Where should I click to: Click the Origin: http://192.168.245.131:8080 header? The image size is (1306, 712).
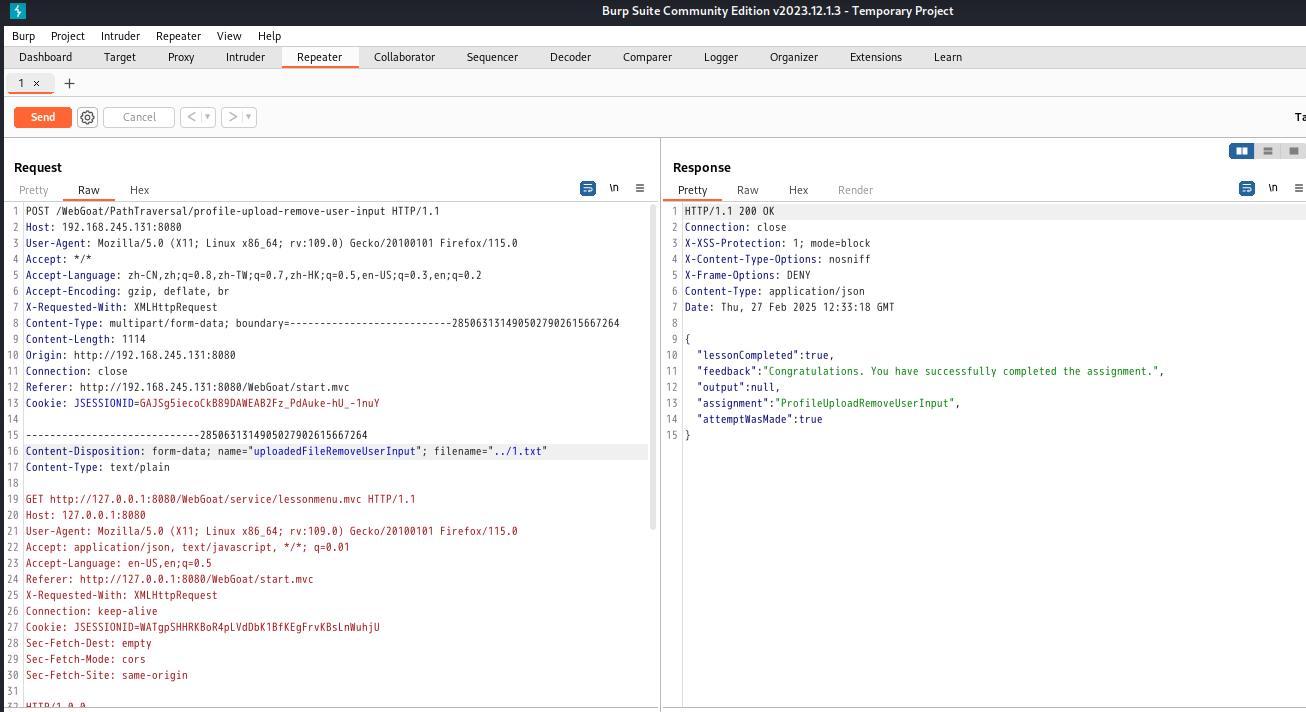click(131, 355)
